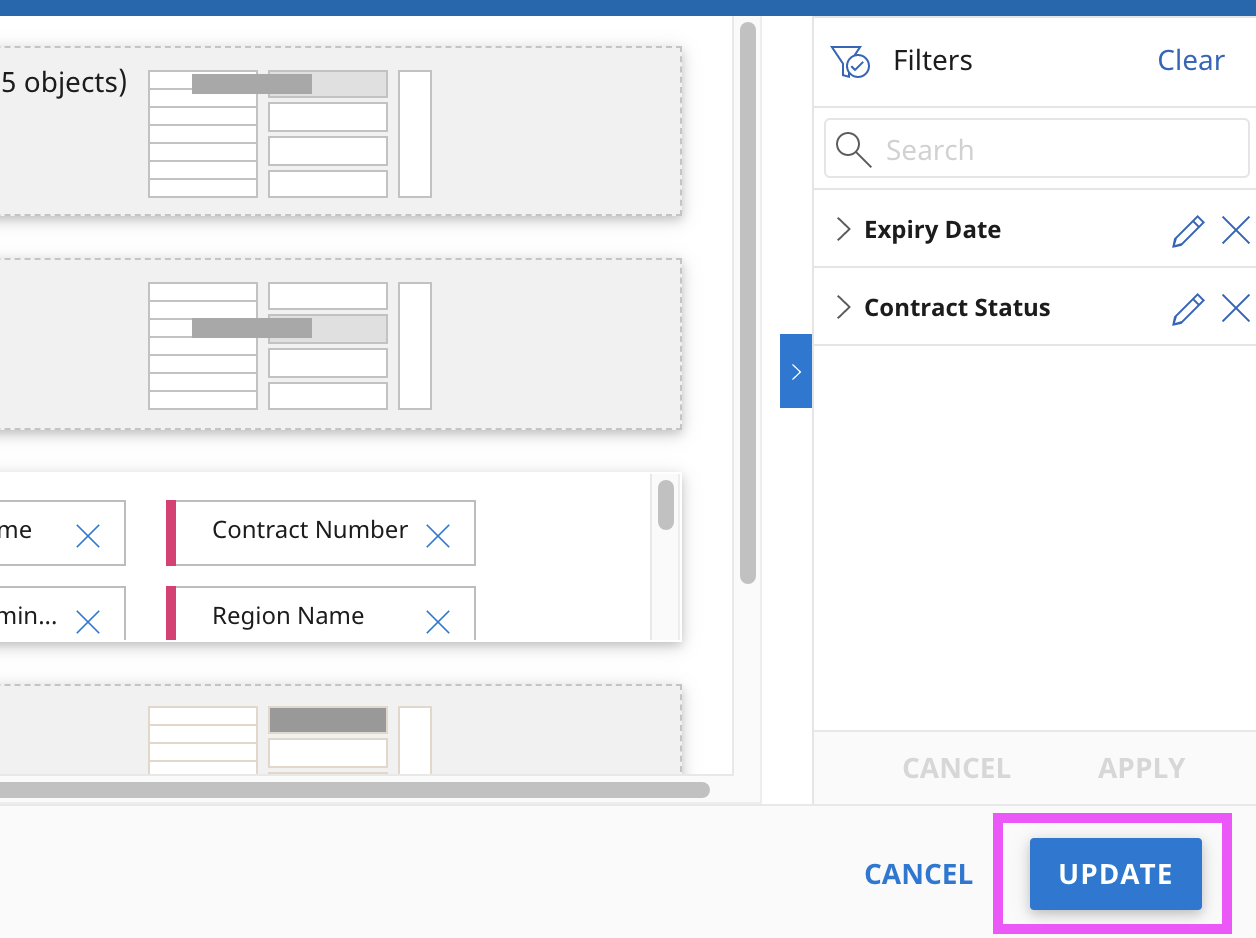The width and height of the screenshot is (1256, 938).
Task: Edit the Expiry Date filter
Action: (x=1187, y=231)
